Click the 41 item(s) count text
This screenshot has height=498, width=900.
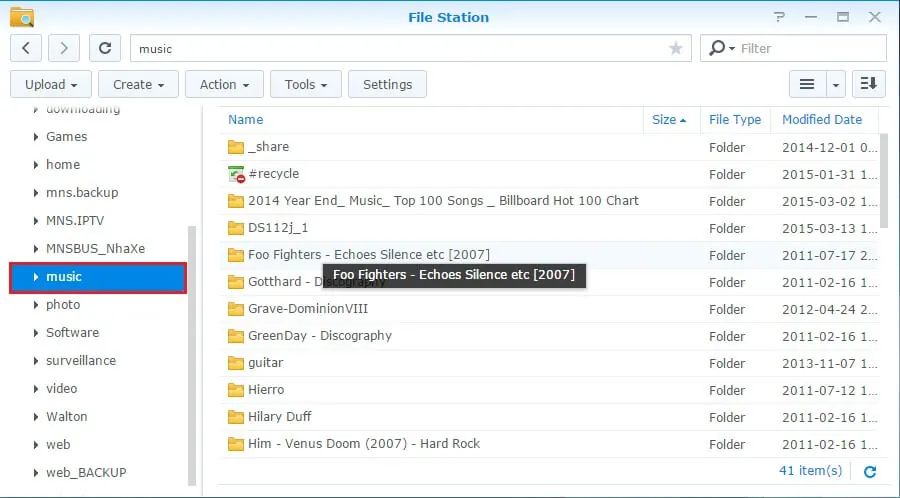coord(810,470)
